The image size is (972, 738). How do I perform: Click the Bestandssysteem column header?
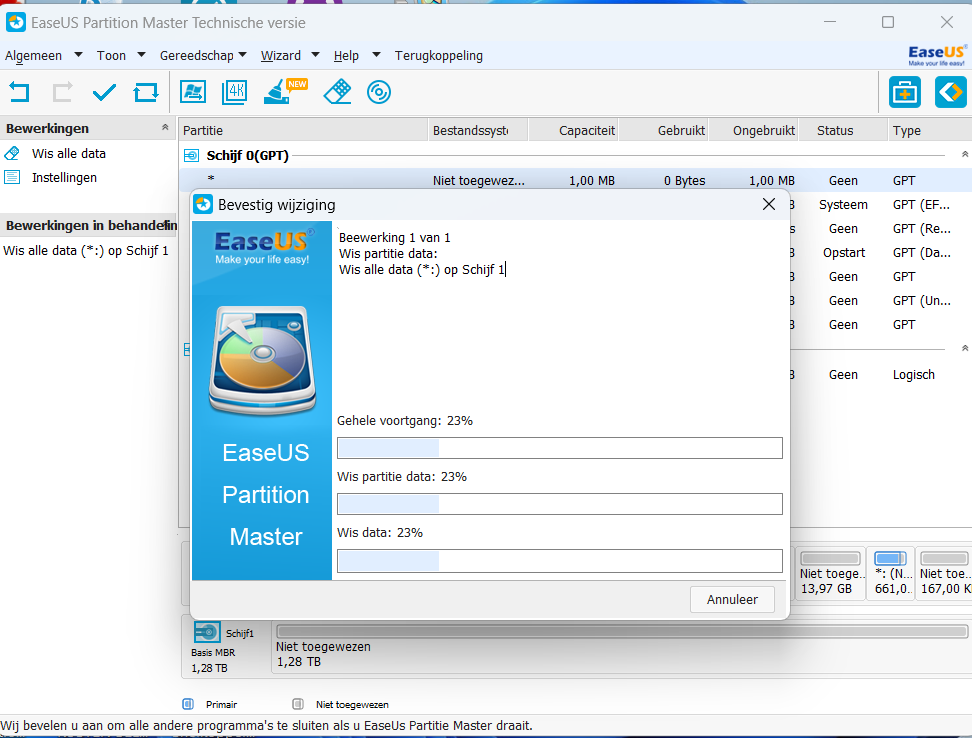pos(478,130)
